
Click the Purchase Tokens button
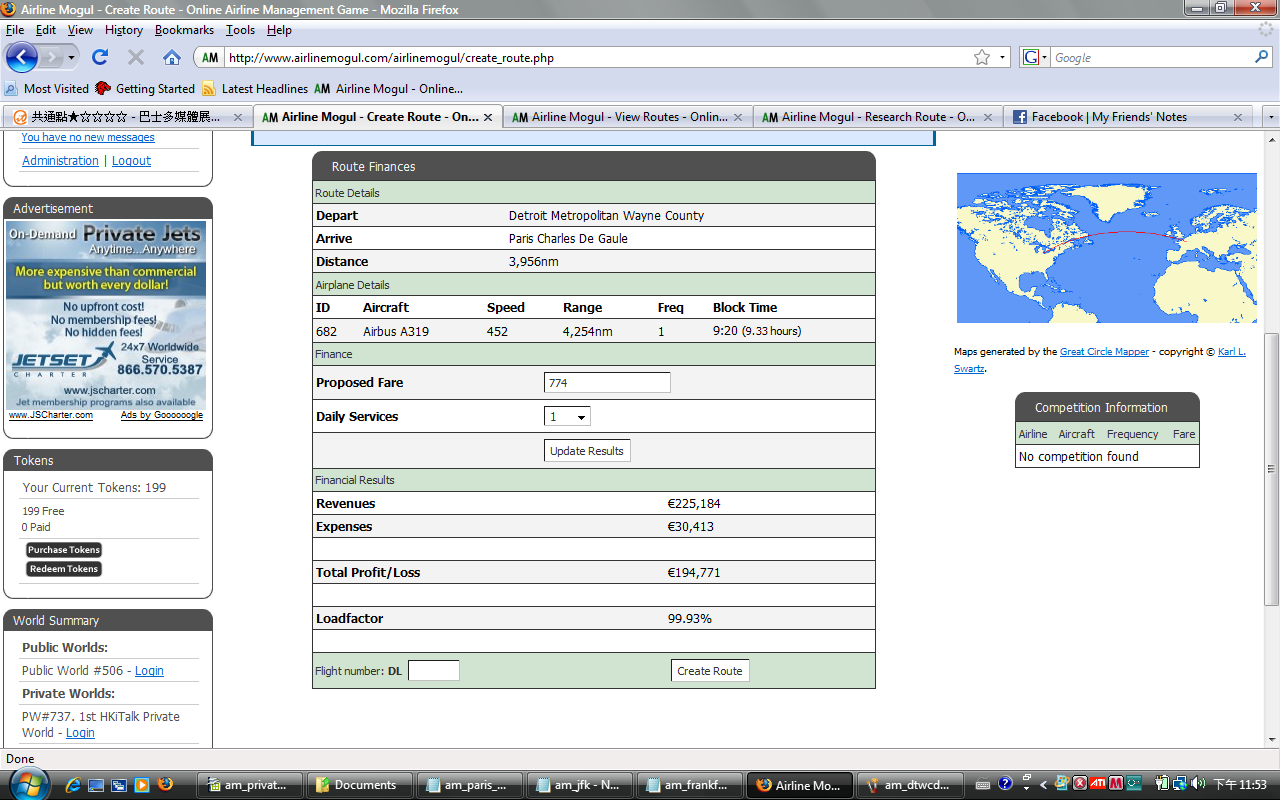(64, 550)
